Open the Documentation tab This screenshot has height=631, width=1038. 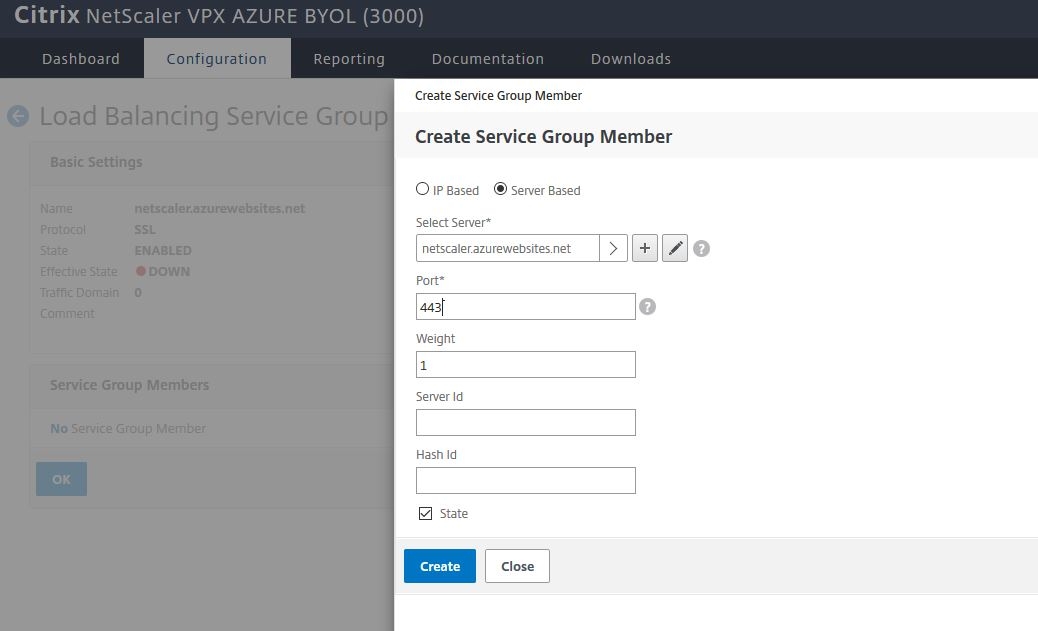pos(488,59)
